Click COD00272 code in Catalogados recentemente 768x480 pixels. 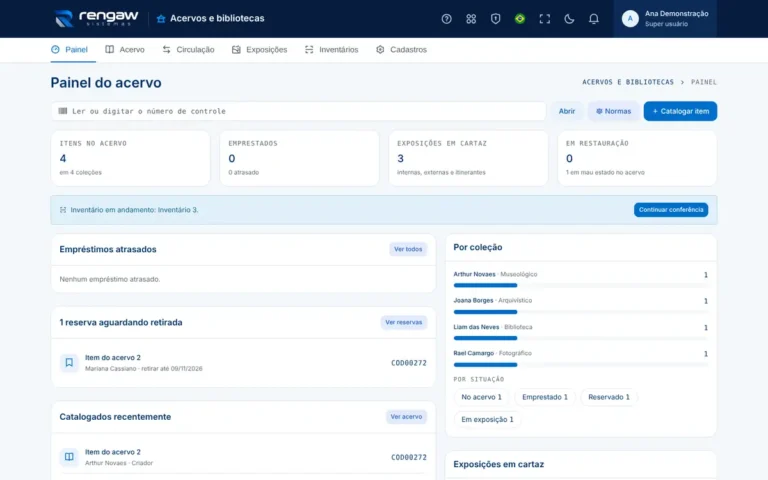(x=408, y=457)
